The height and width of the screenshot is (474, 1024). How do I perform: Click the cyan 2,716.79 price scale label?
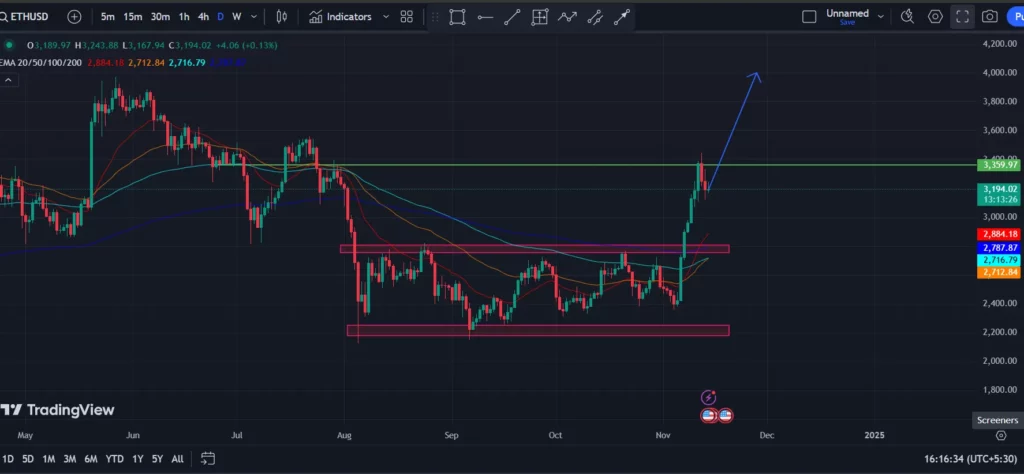997,260
